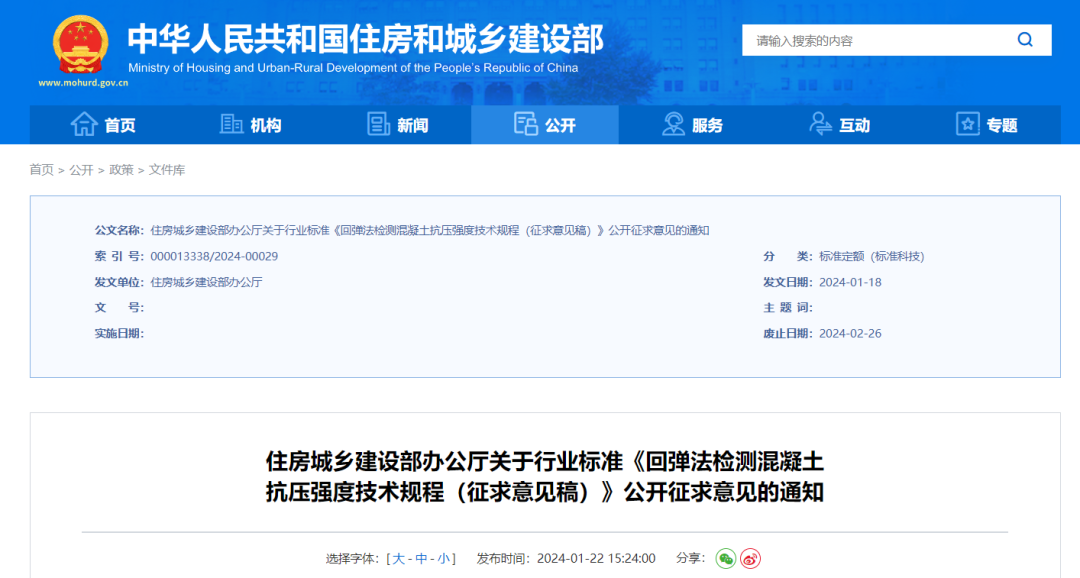This screenshot has height=578, width=1080.
Task: Click the 公开 disclosure icon
Action: pyautogui.click(x=524, y=124)
